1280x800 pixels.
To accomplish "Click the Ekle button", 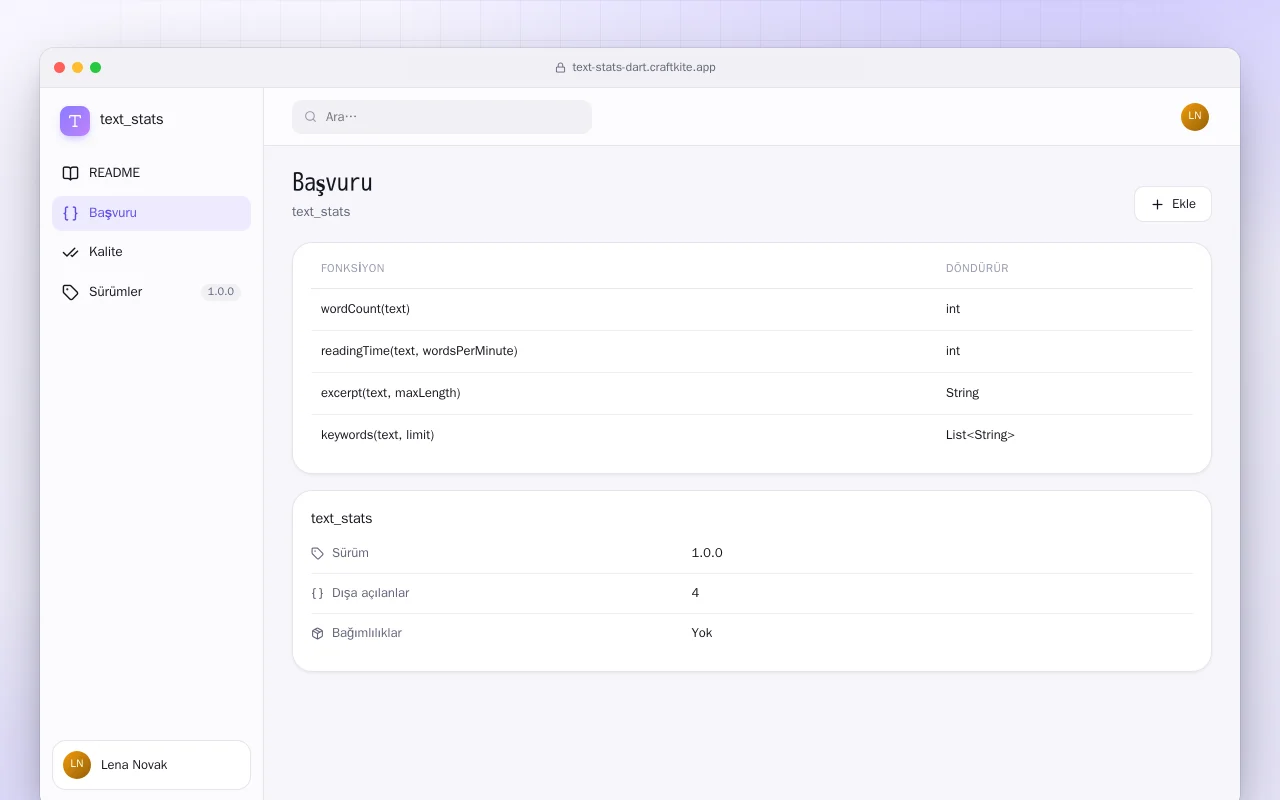I will pos(1173,204).
